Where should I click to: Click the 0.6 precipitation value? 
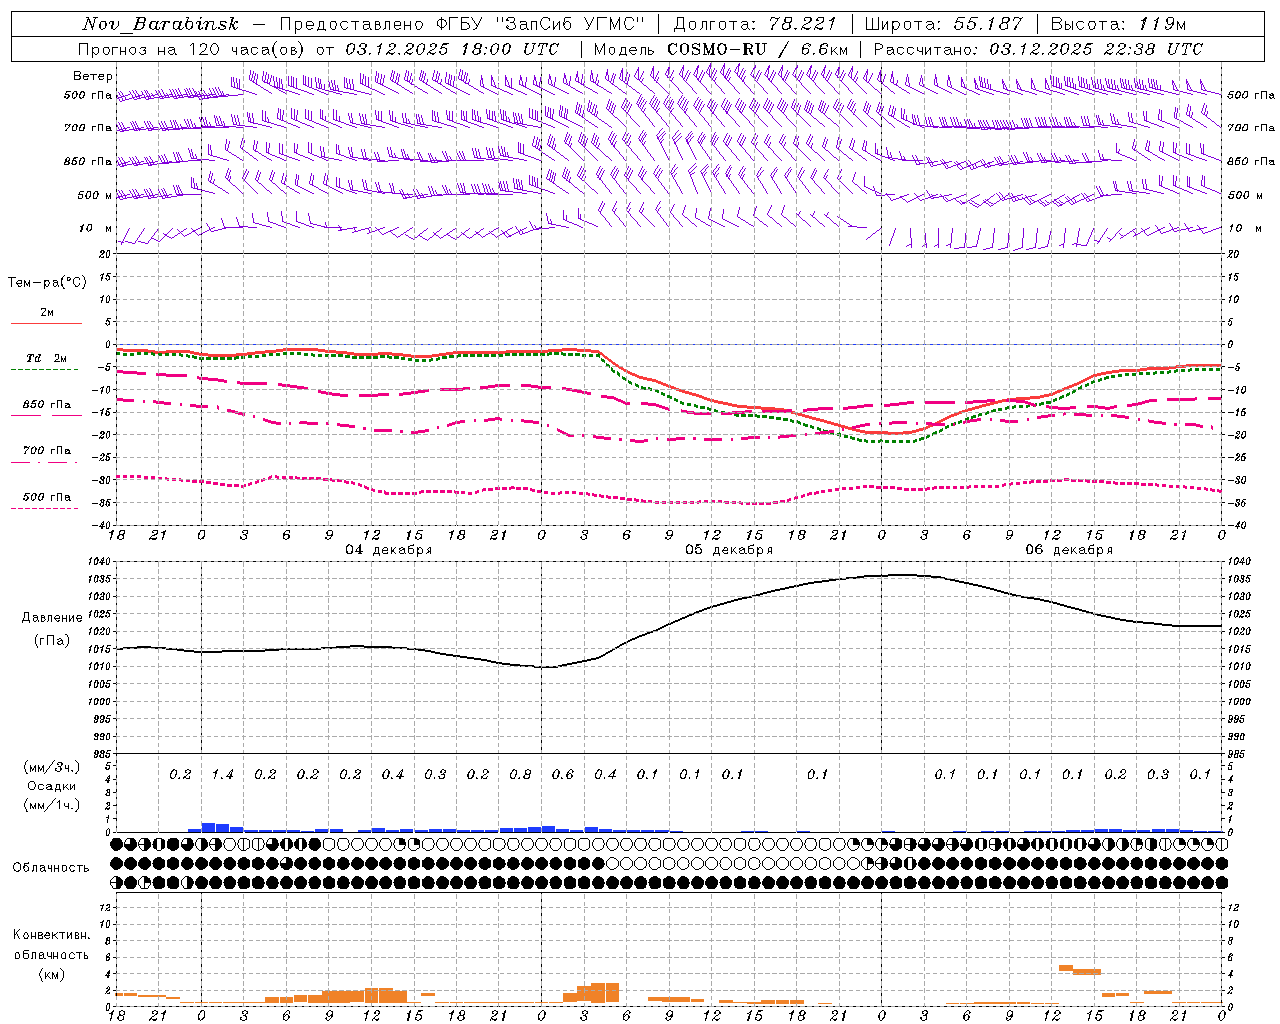pos(563,775)
